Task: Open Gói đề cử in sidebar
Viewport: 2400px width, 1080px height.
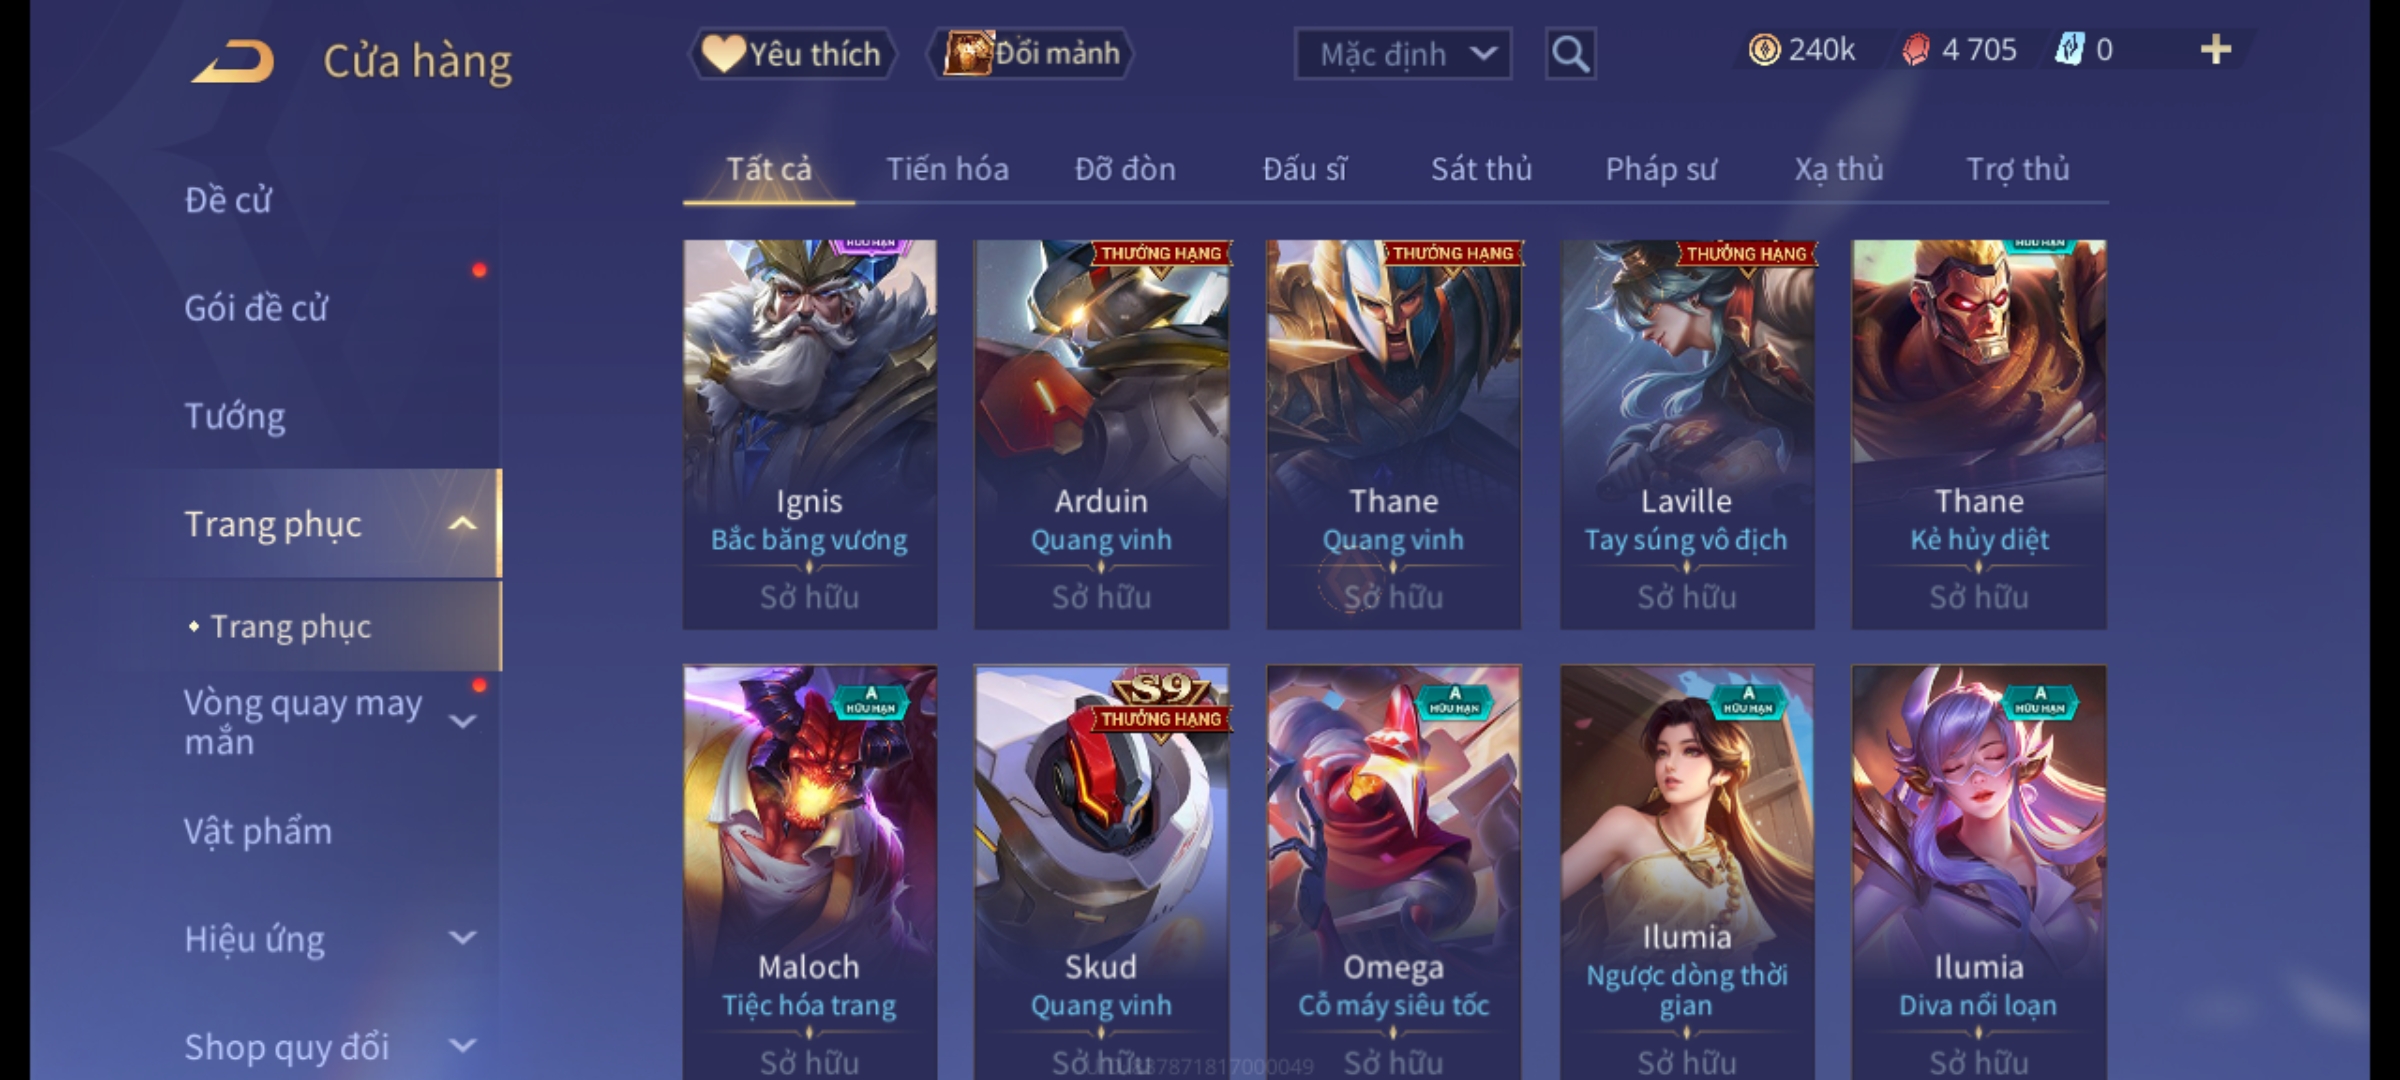Action: [256, 308]
